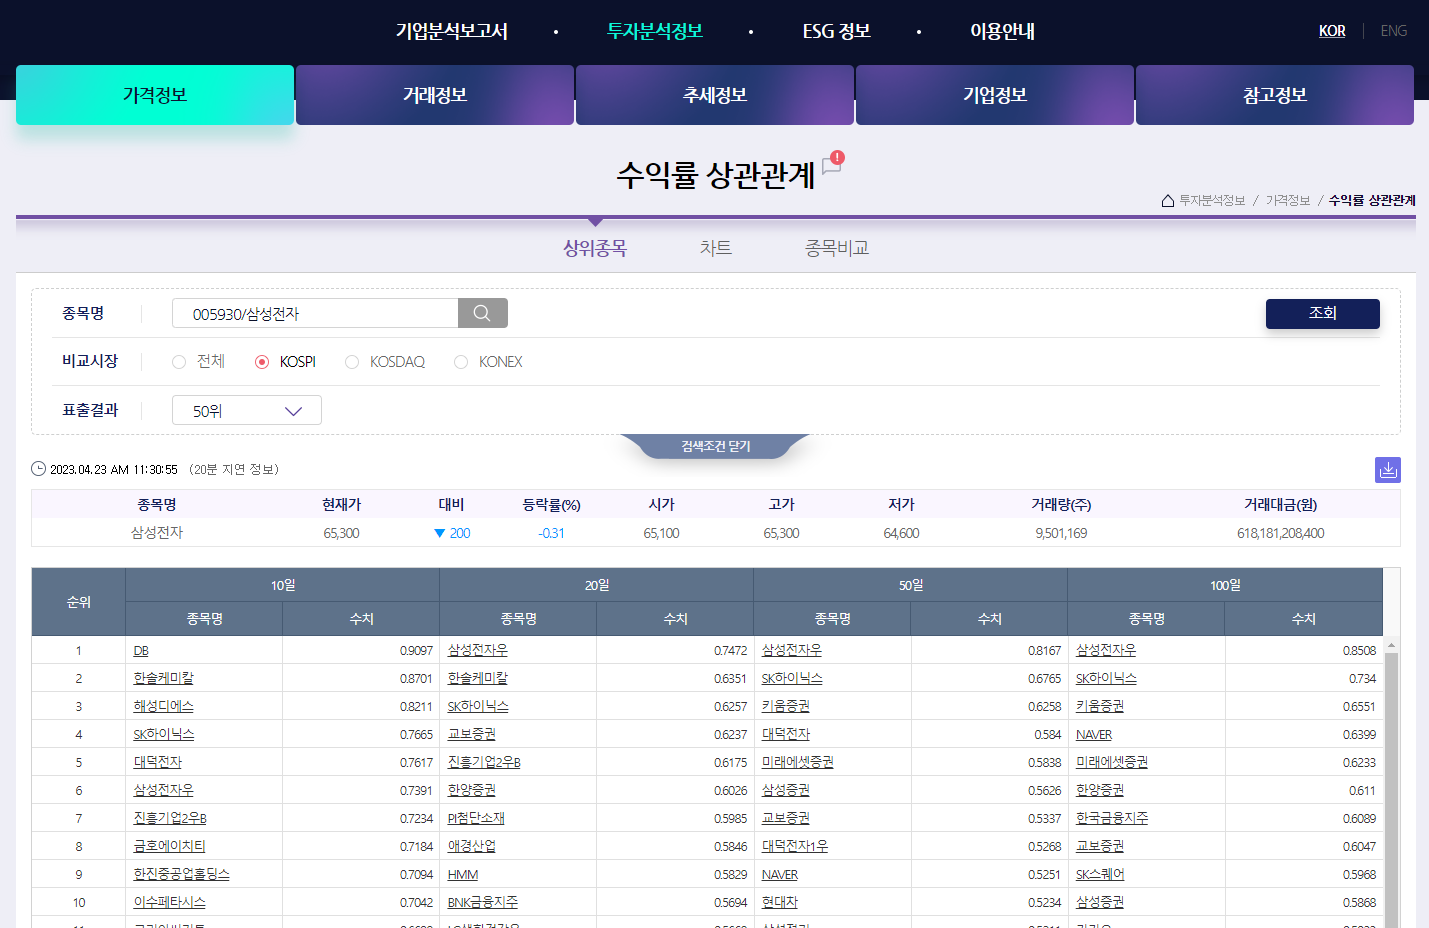Image resolution: width=1429 pixels, height=928 pixels.
Task: Collapse search conditions with 검색조건 닫기
Action: click(x=715, y=446)
